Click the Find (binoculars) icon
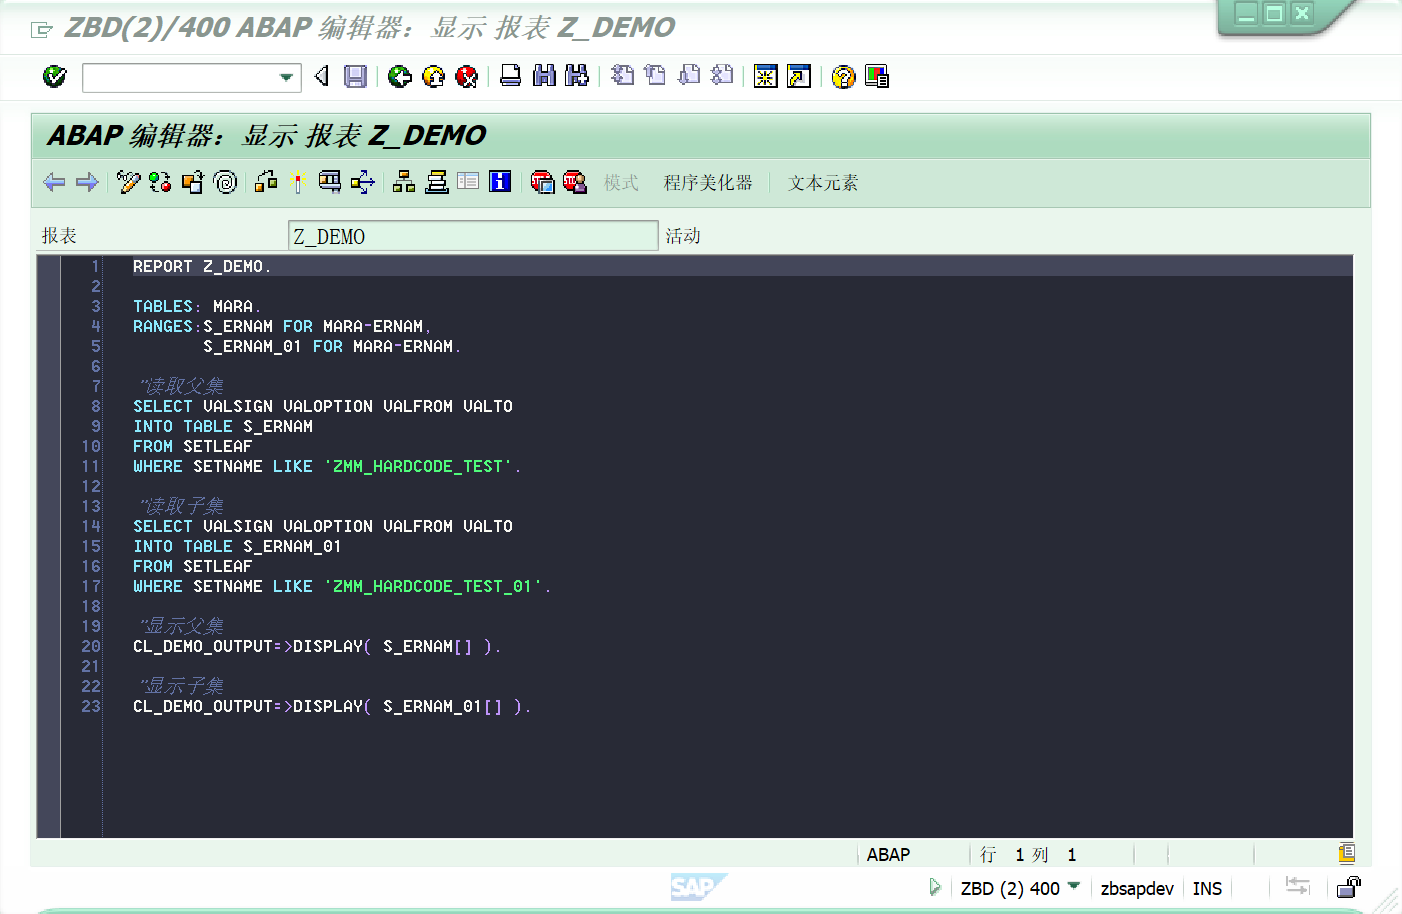 click(544, 77)
